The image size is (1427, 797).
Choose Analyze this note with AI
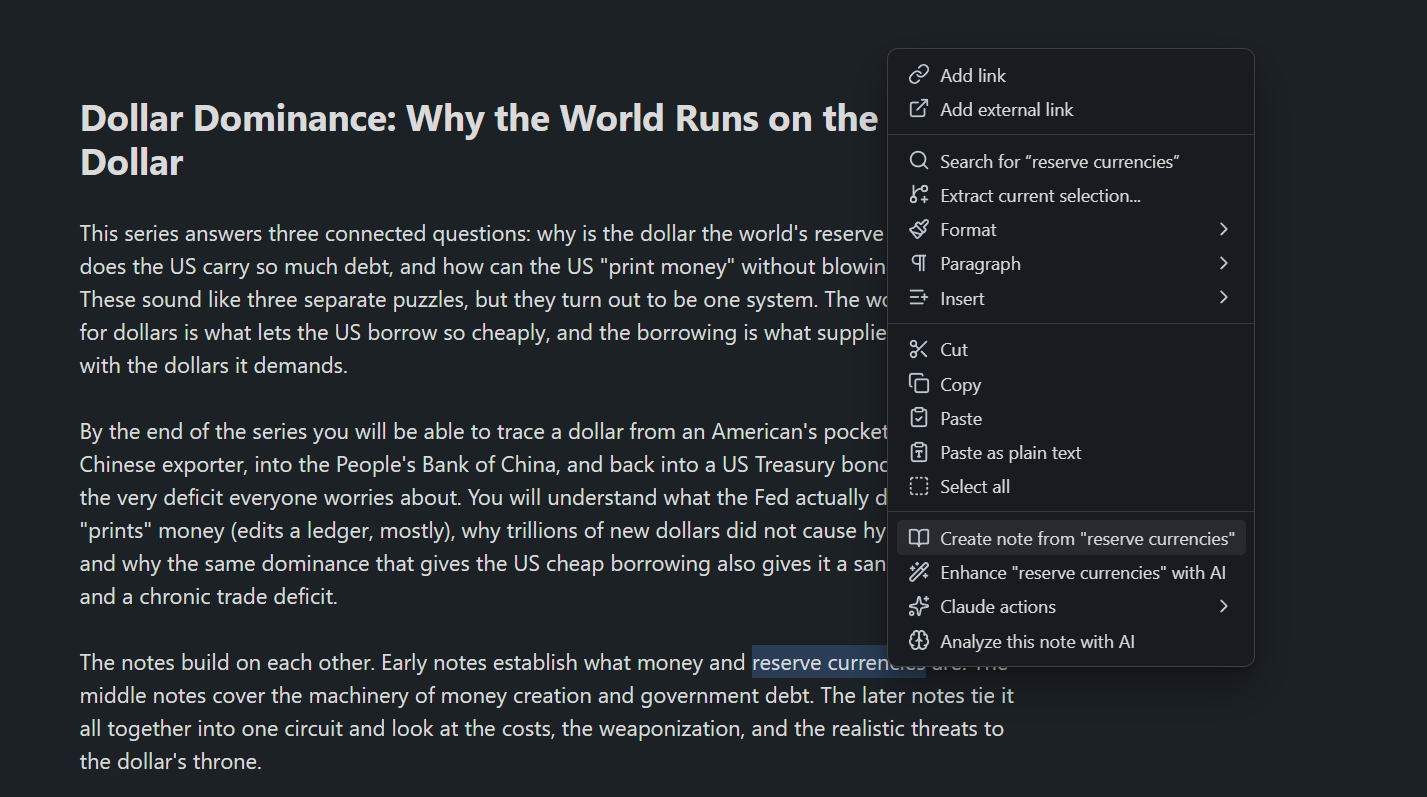[x=1071, y=641]
